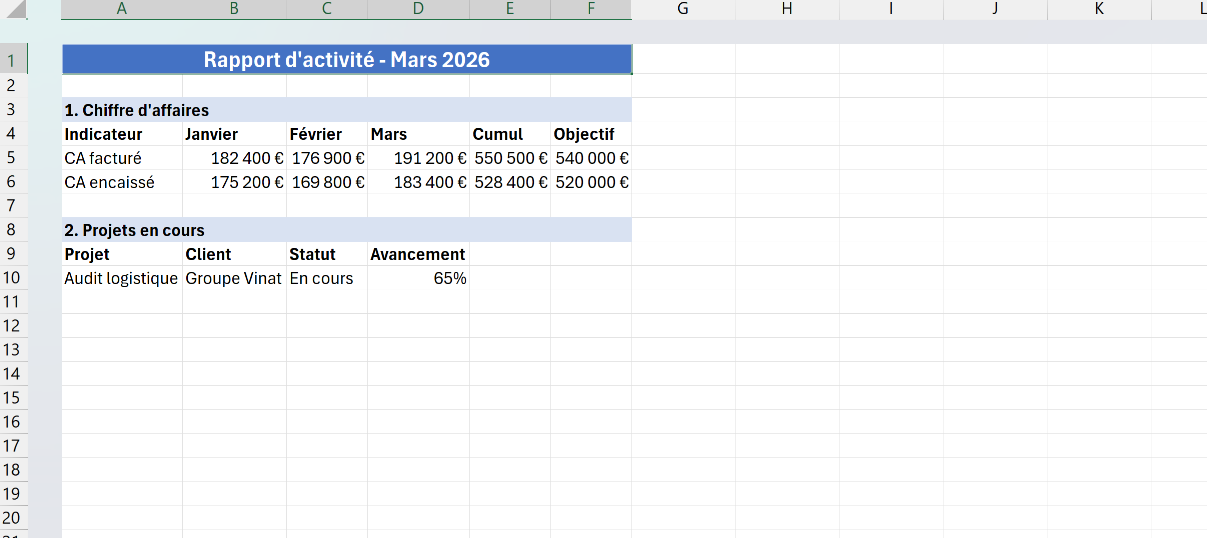
Task: Select row 11 via its row header
Action: click(x=13, y=302)
